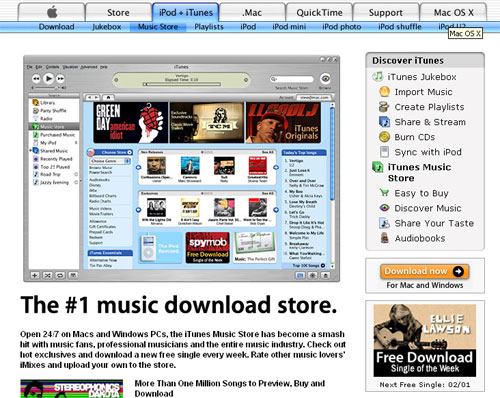Go to the Download subnav item

click(56, 27)
